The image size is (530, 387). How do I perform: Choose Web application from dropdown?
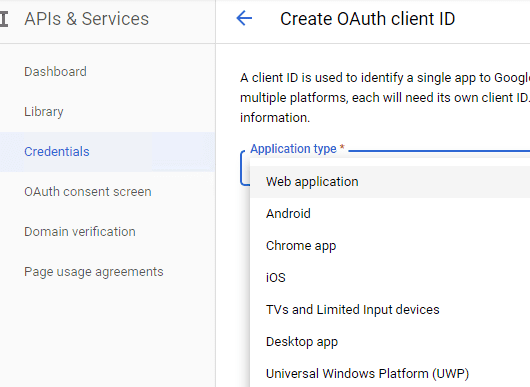(390, 182)
